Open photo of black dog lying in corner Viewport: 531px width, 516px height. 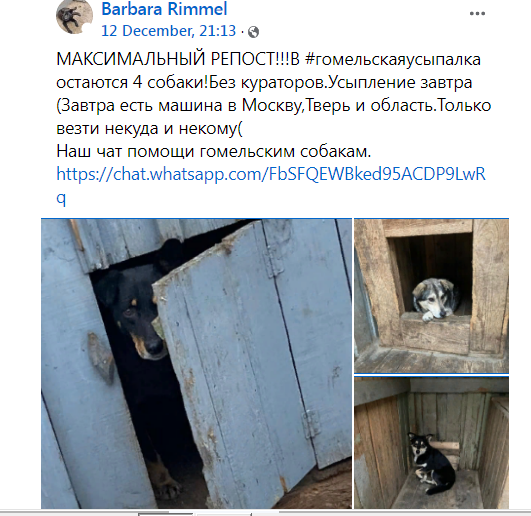pyautogui.click(x=431, y=443)
